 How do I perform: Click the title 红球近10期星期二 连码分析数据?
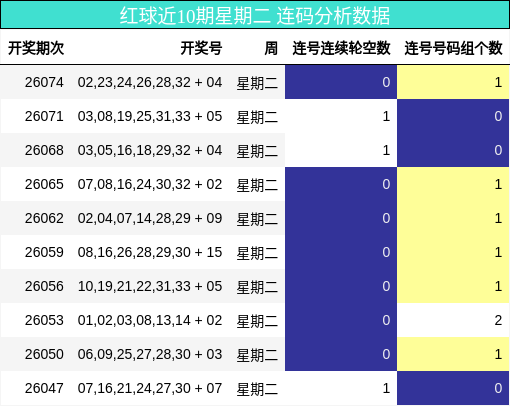[x=255, y=15]
